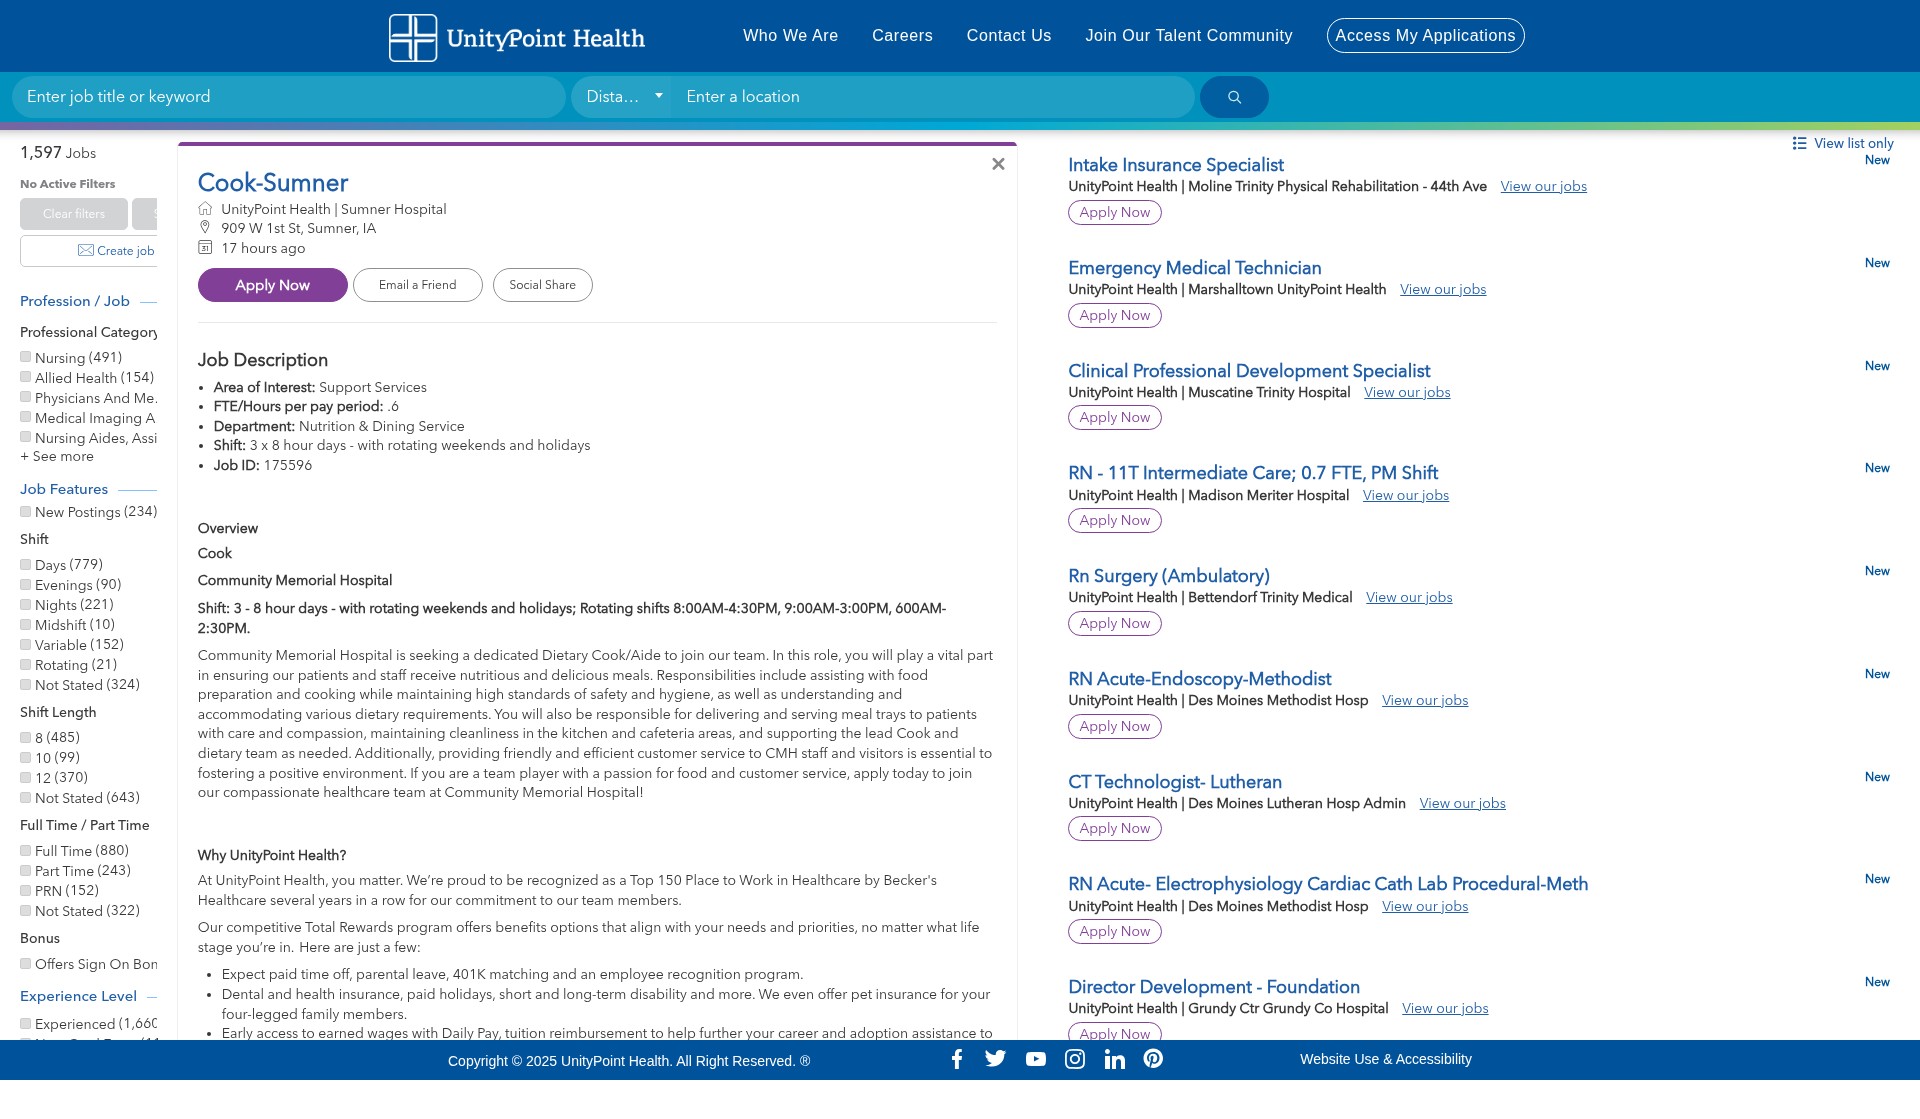Apply Now for Emergency Medical Technician
Viewport: 1920px width, 1119px height.
pyautogui.click(x=1115, y=316)
